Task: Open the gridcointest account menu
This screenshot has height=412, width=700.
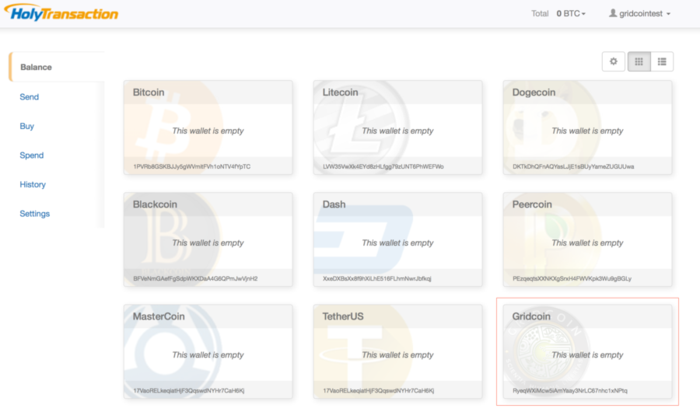Action: click(x=640, y=14)
